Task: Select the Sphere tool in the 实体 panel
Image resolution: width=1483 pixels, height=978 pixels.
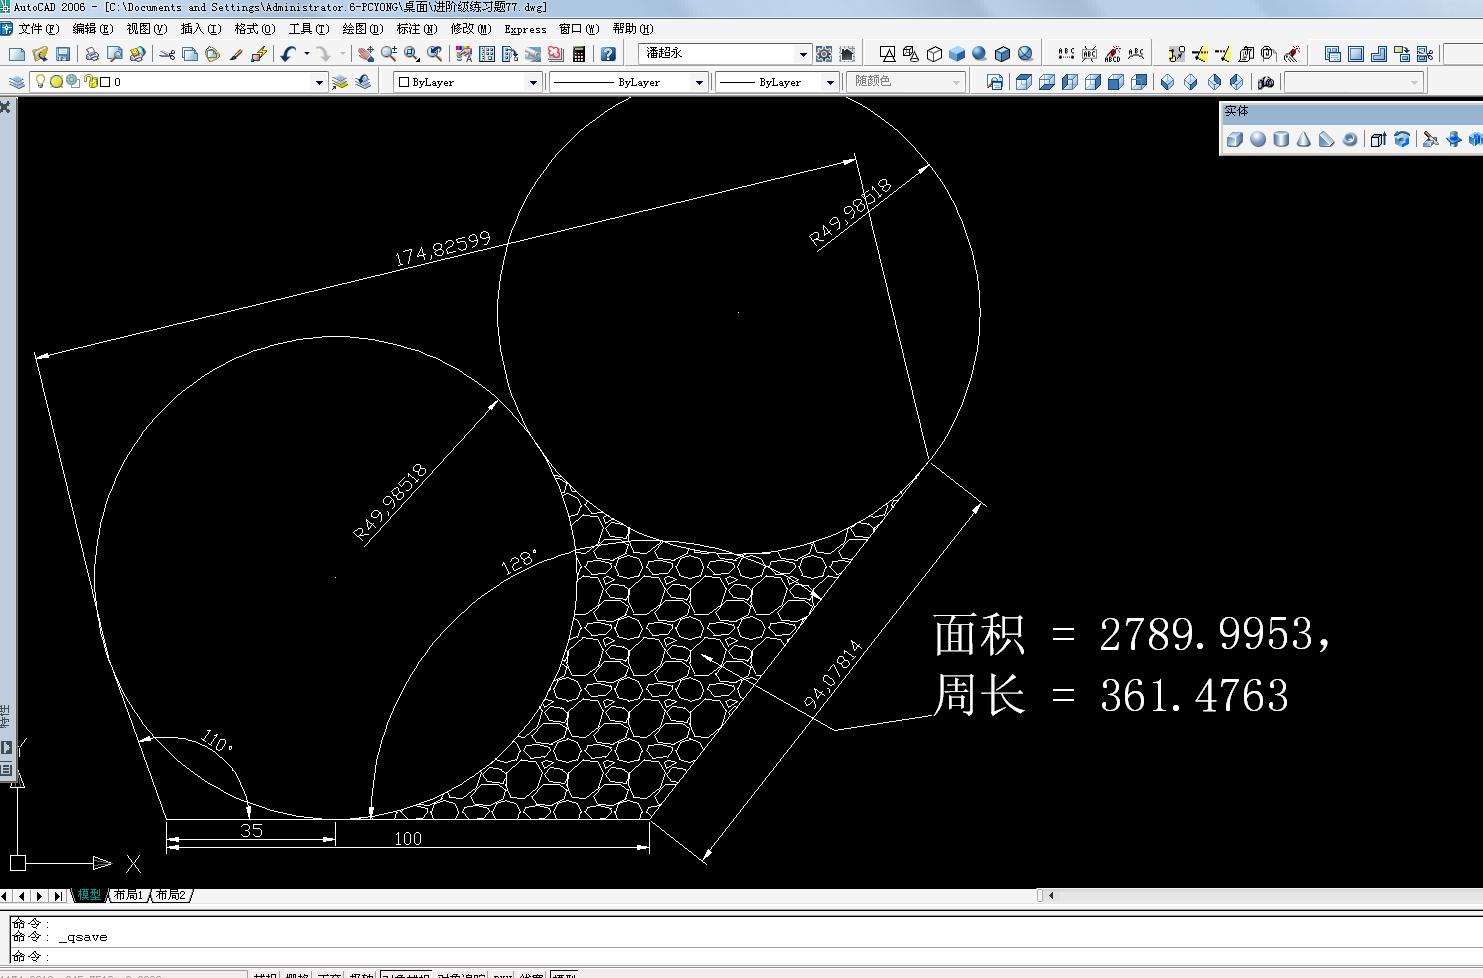Action: click(1258, 139)
